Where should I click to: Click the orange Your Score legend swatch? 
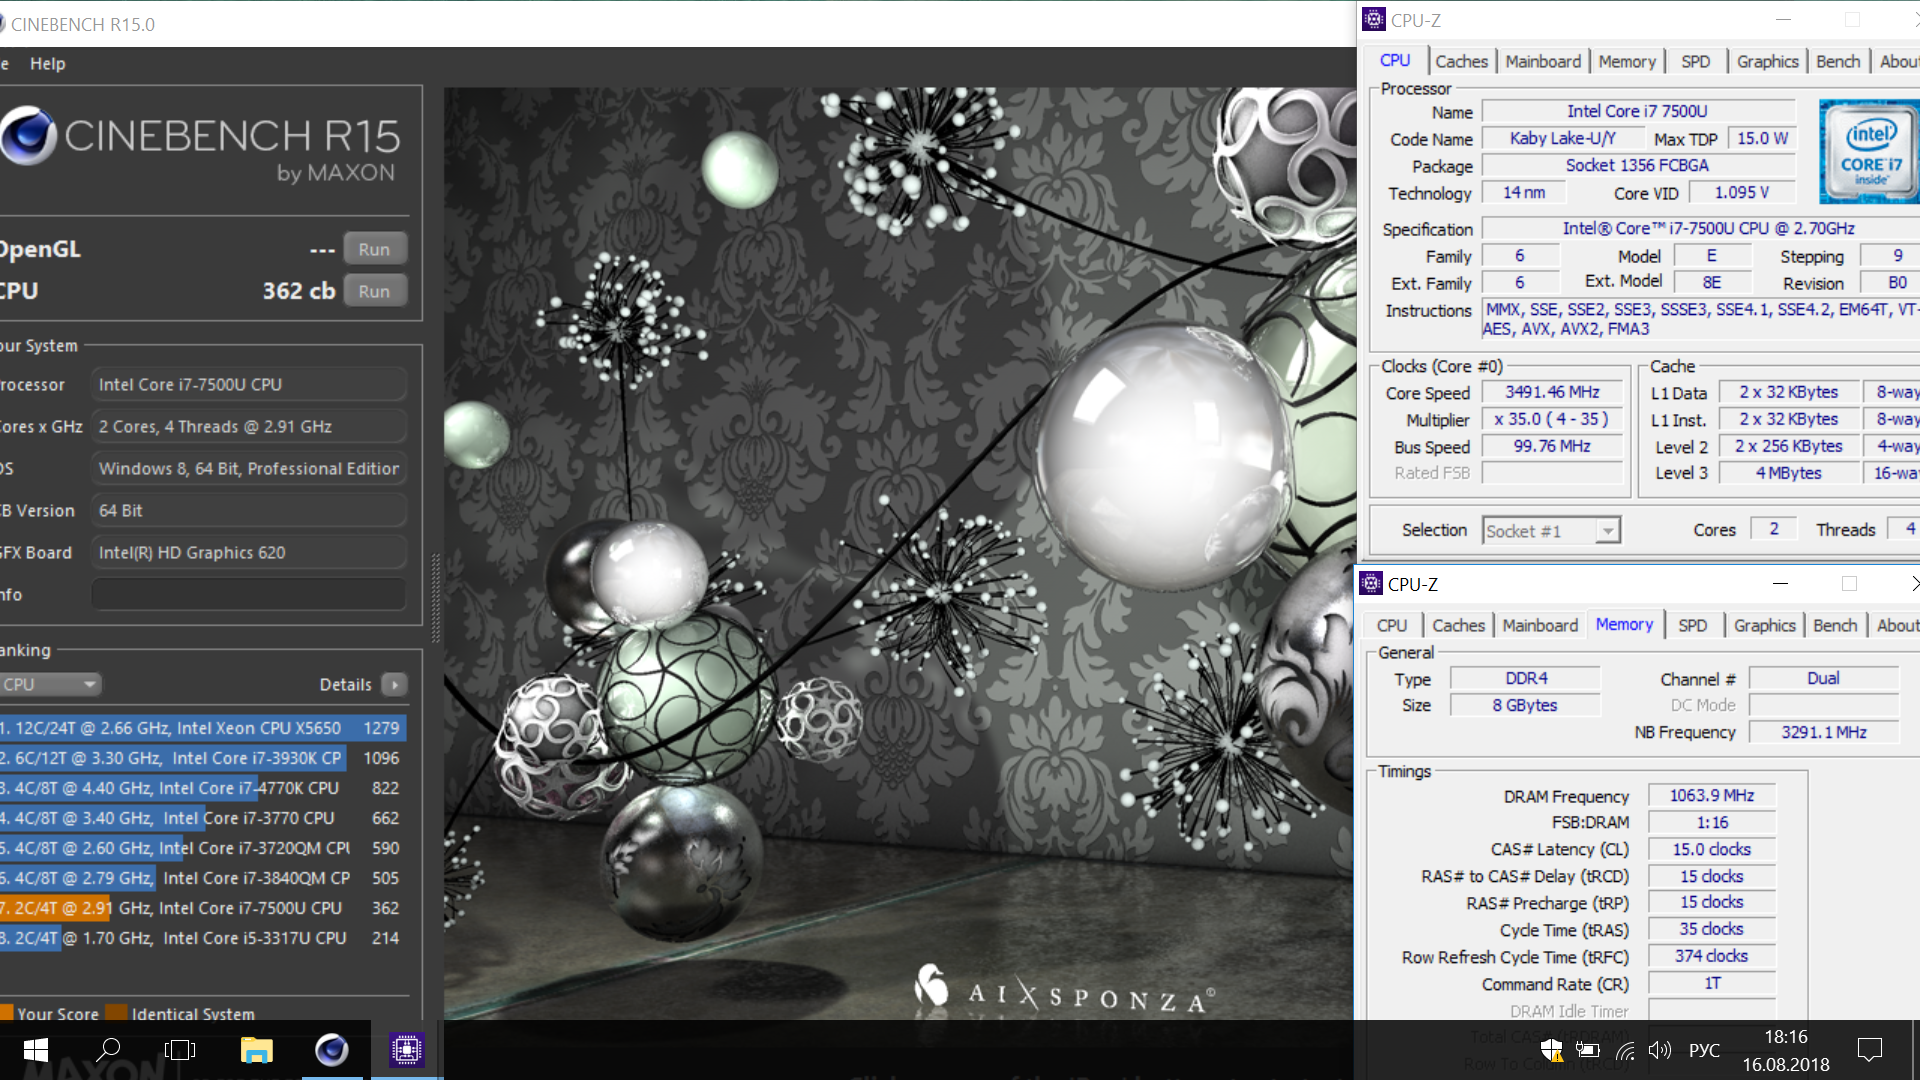[7, 1012]
